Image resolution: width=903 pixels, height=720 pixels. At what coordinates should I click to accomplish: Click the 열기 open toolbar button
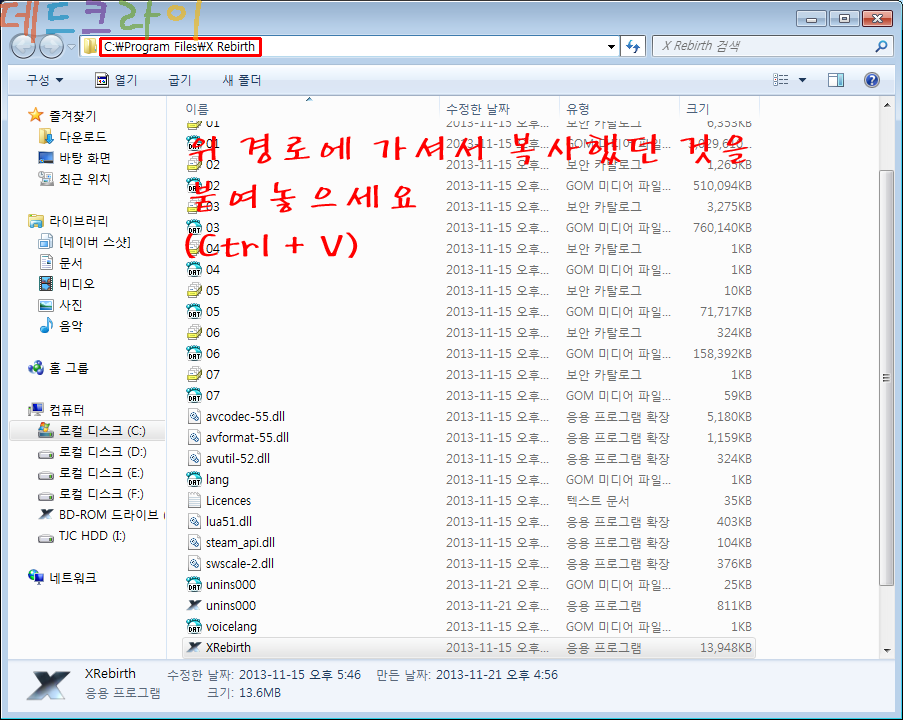(116, 80)
